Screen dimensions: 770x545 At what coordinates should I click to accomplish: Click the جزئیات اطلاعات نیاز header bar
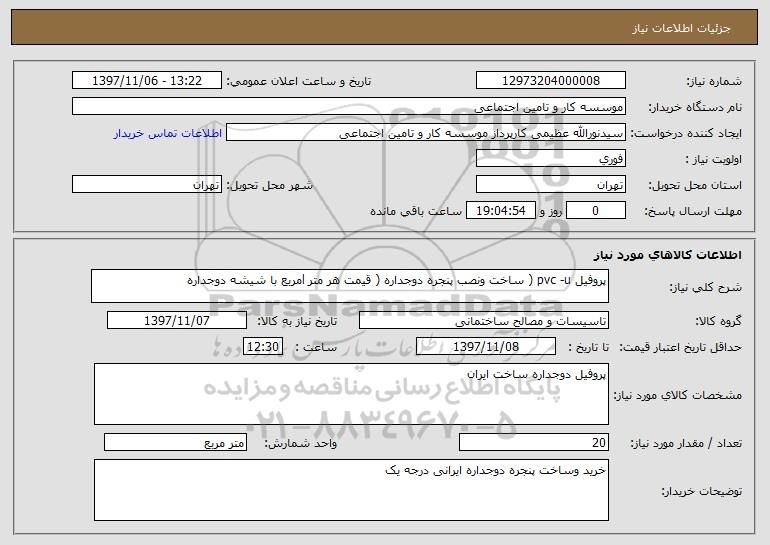point(385,28)
